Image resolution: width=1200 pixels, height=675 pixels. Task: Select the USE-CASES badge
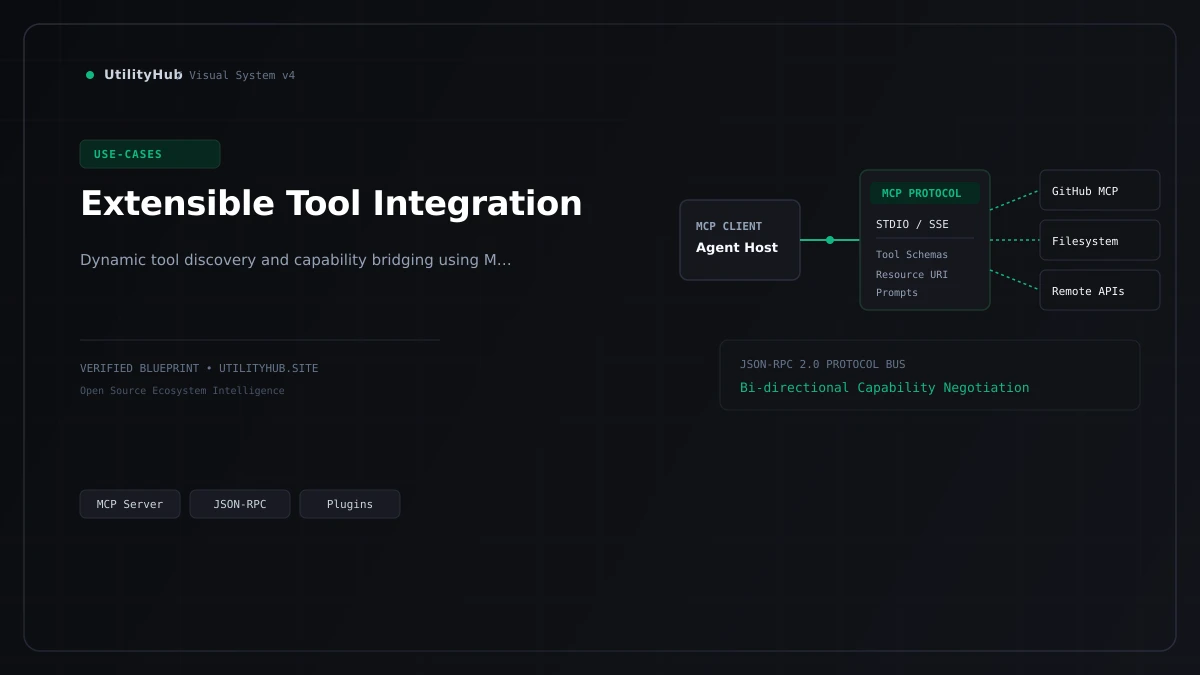pyautogui.click(x=150, y=154)
